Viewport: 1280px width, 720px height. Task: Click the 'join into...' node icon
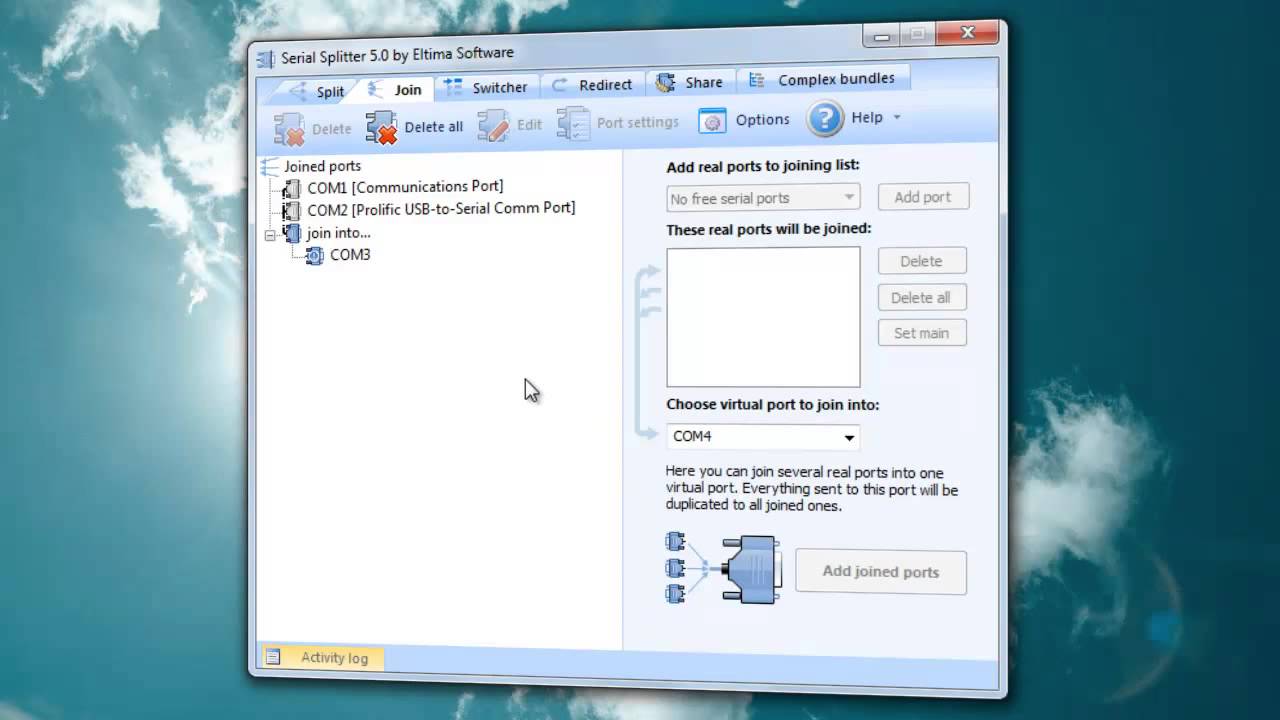(292, 233)
